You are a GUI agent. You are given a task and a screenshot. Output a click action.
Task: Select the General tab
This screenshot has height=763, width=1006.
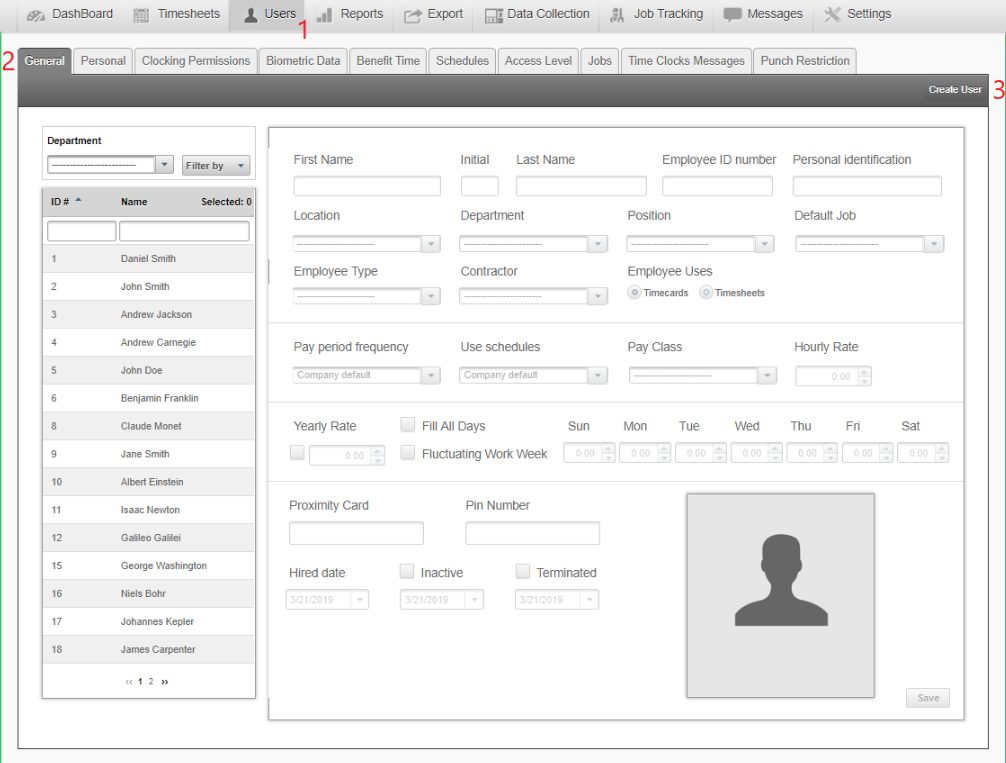coord(44,61)
